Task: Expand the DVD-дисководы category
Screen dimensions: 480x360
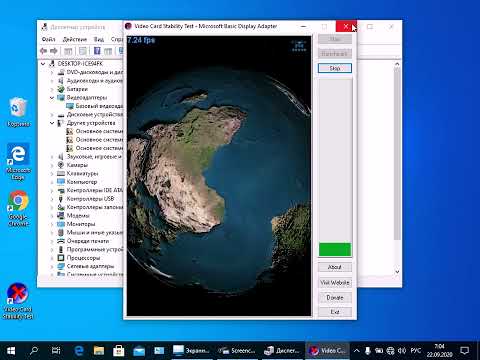Action: coord(52,72)
